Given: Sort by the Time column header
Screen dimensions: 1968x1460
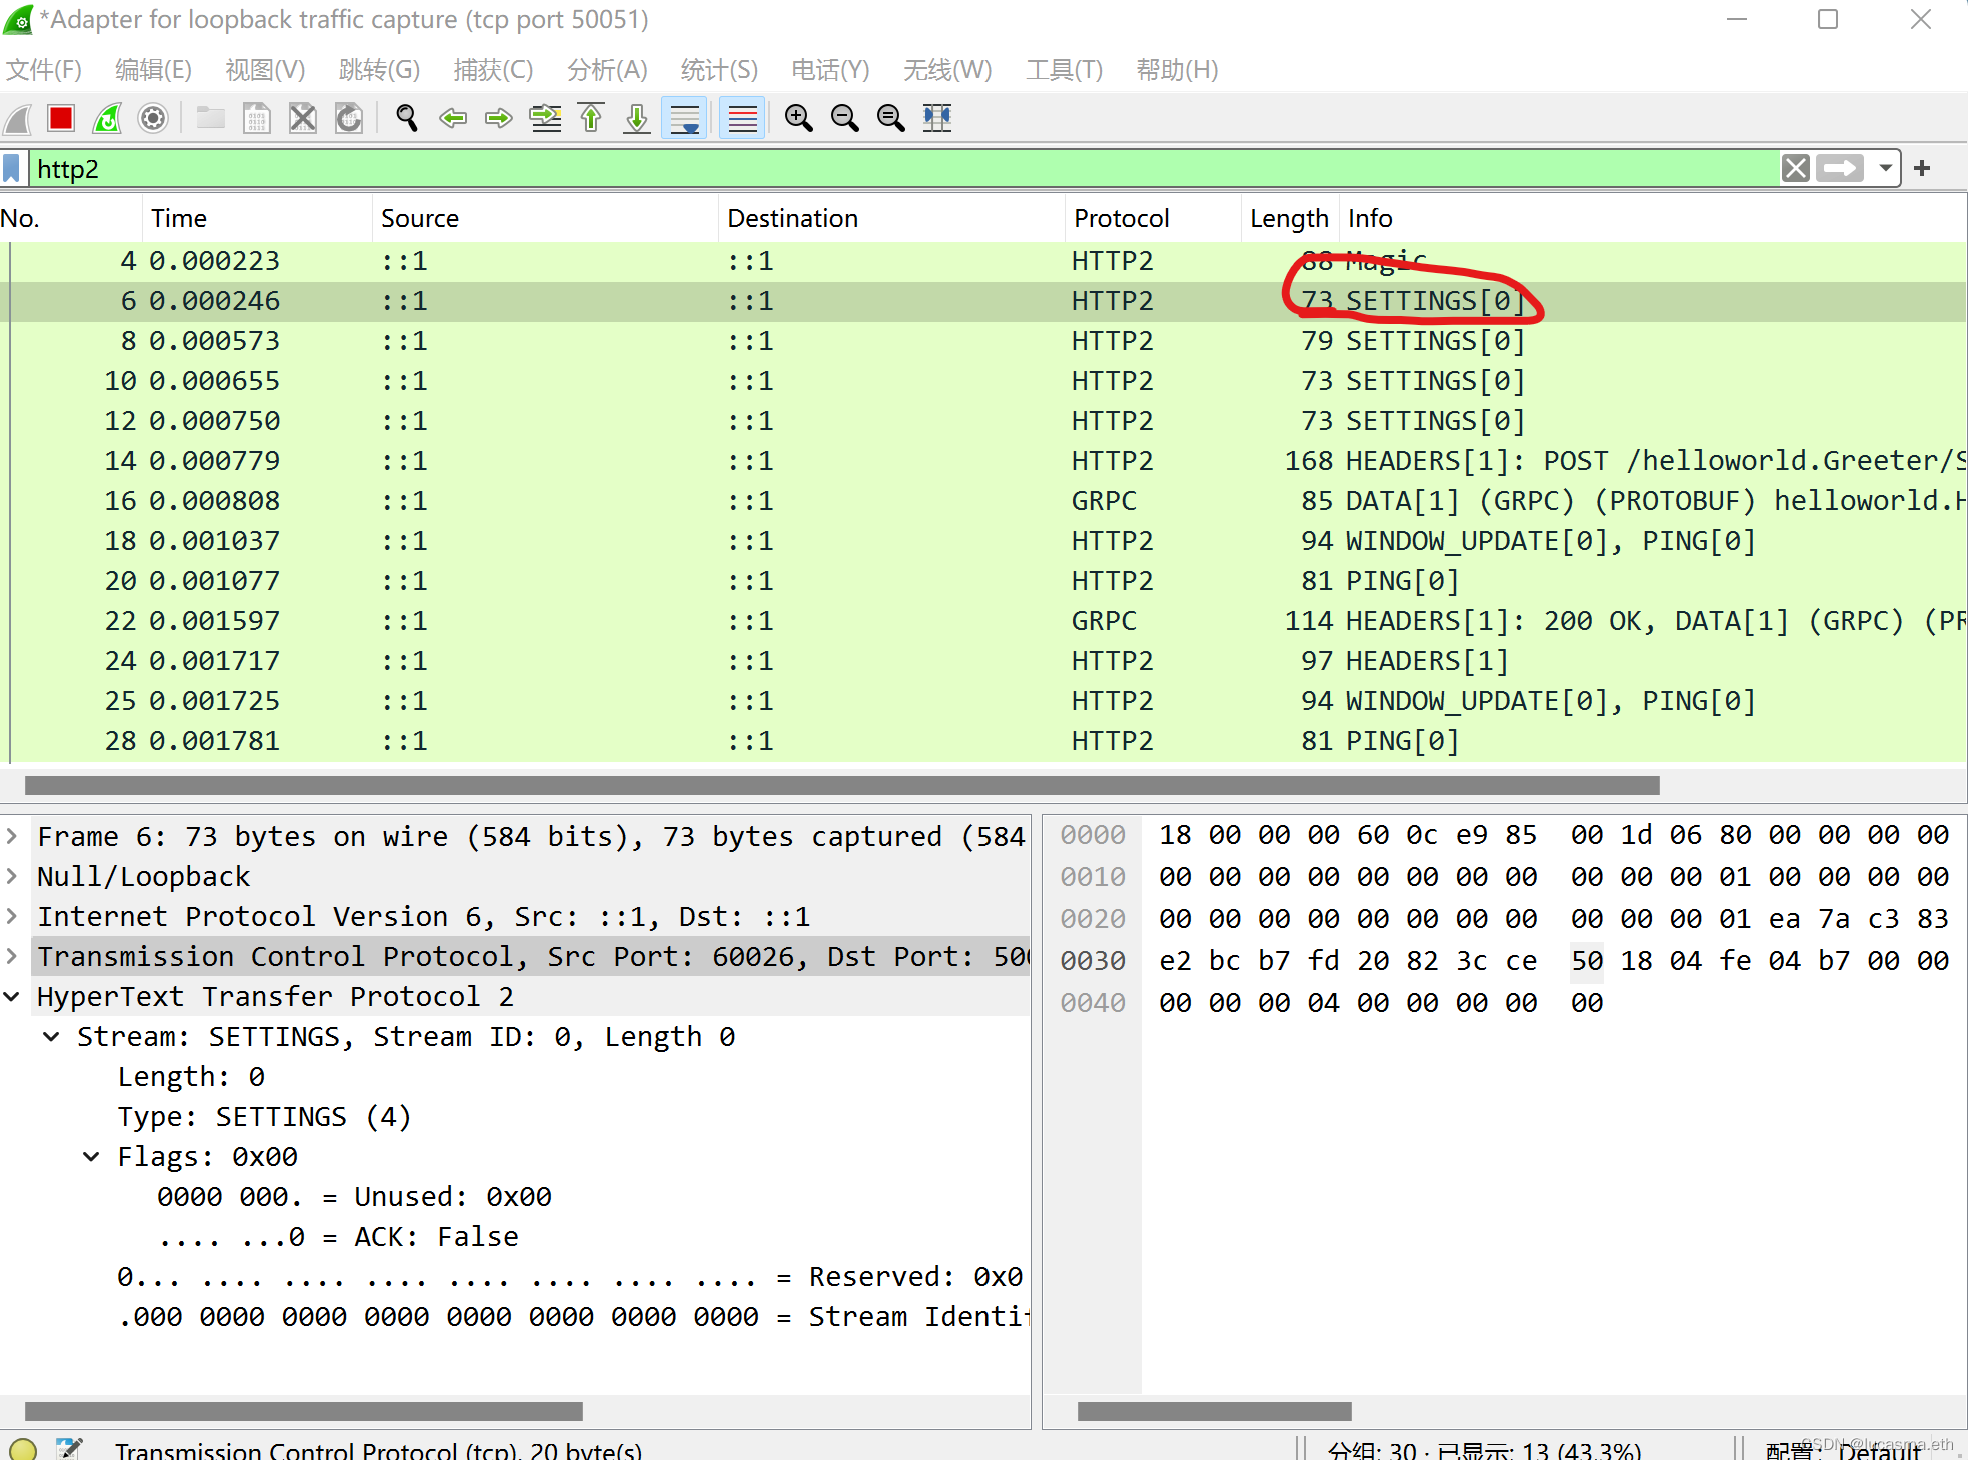Looking at the screenshot, I should point(257,218).
